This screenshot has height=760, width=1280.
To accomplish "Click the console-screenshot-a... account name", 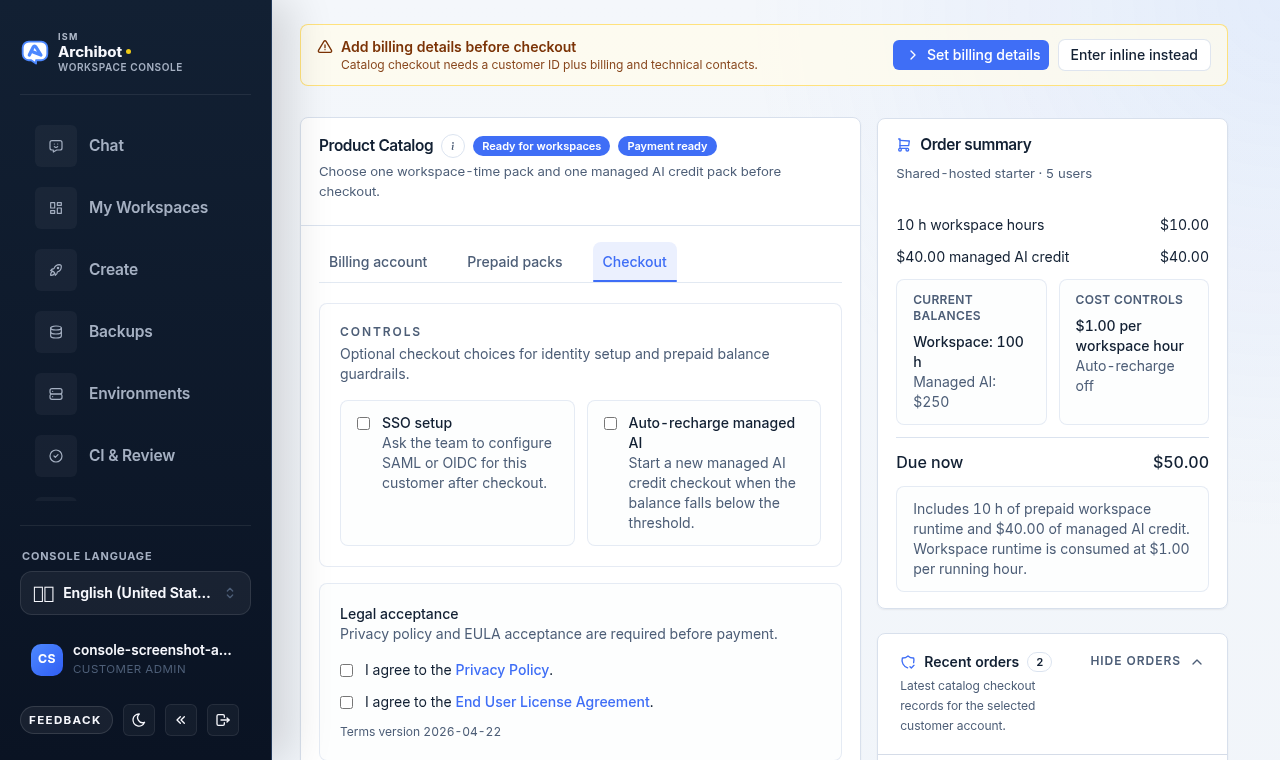I will pyautogui.click(x=152, y=650).
